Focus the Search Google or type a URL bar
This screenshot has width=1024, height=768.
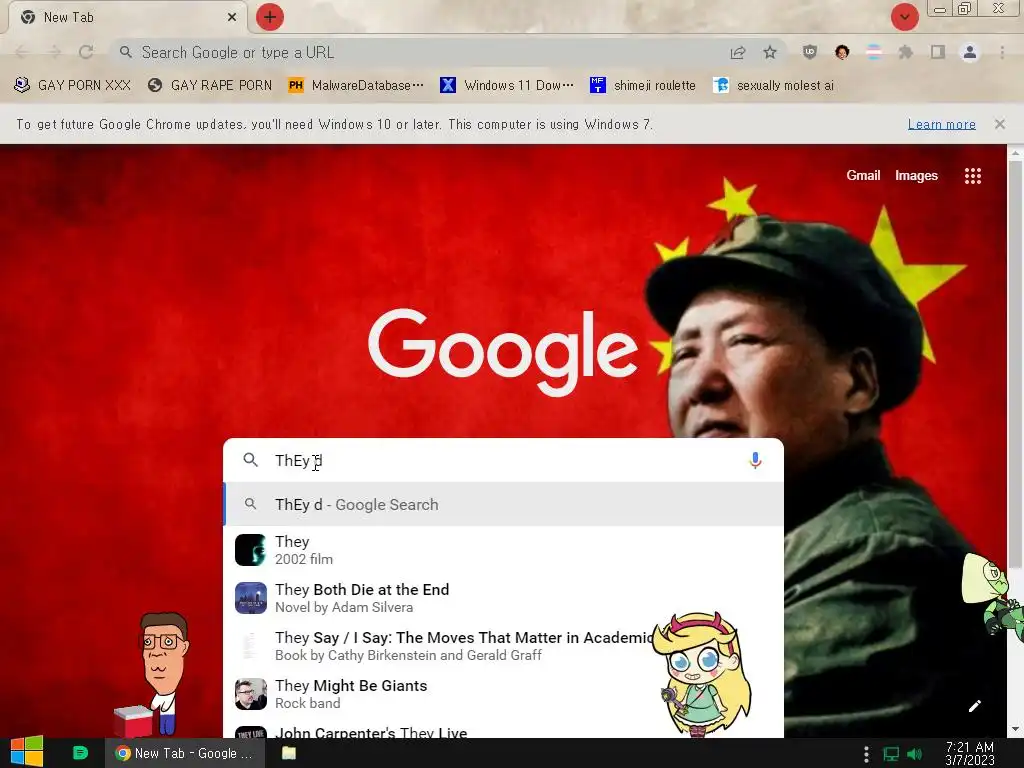point(418,52)
